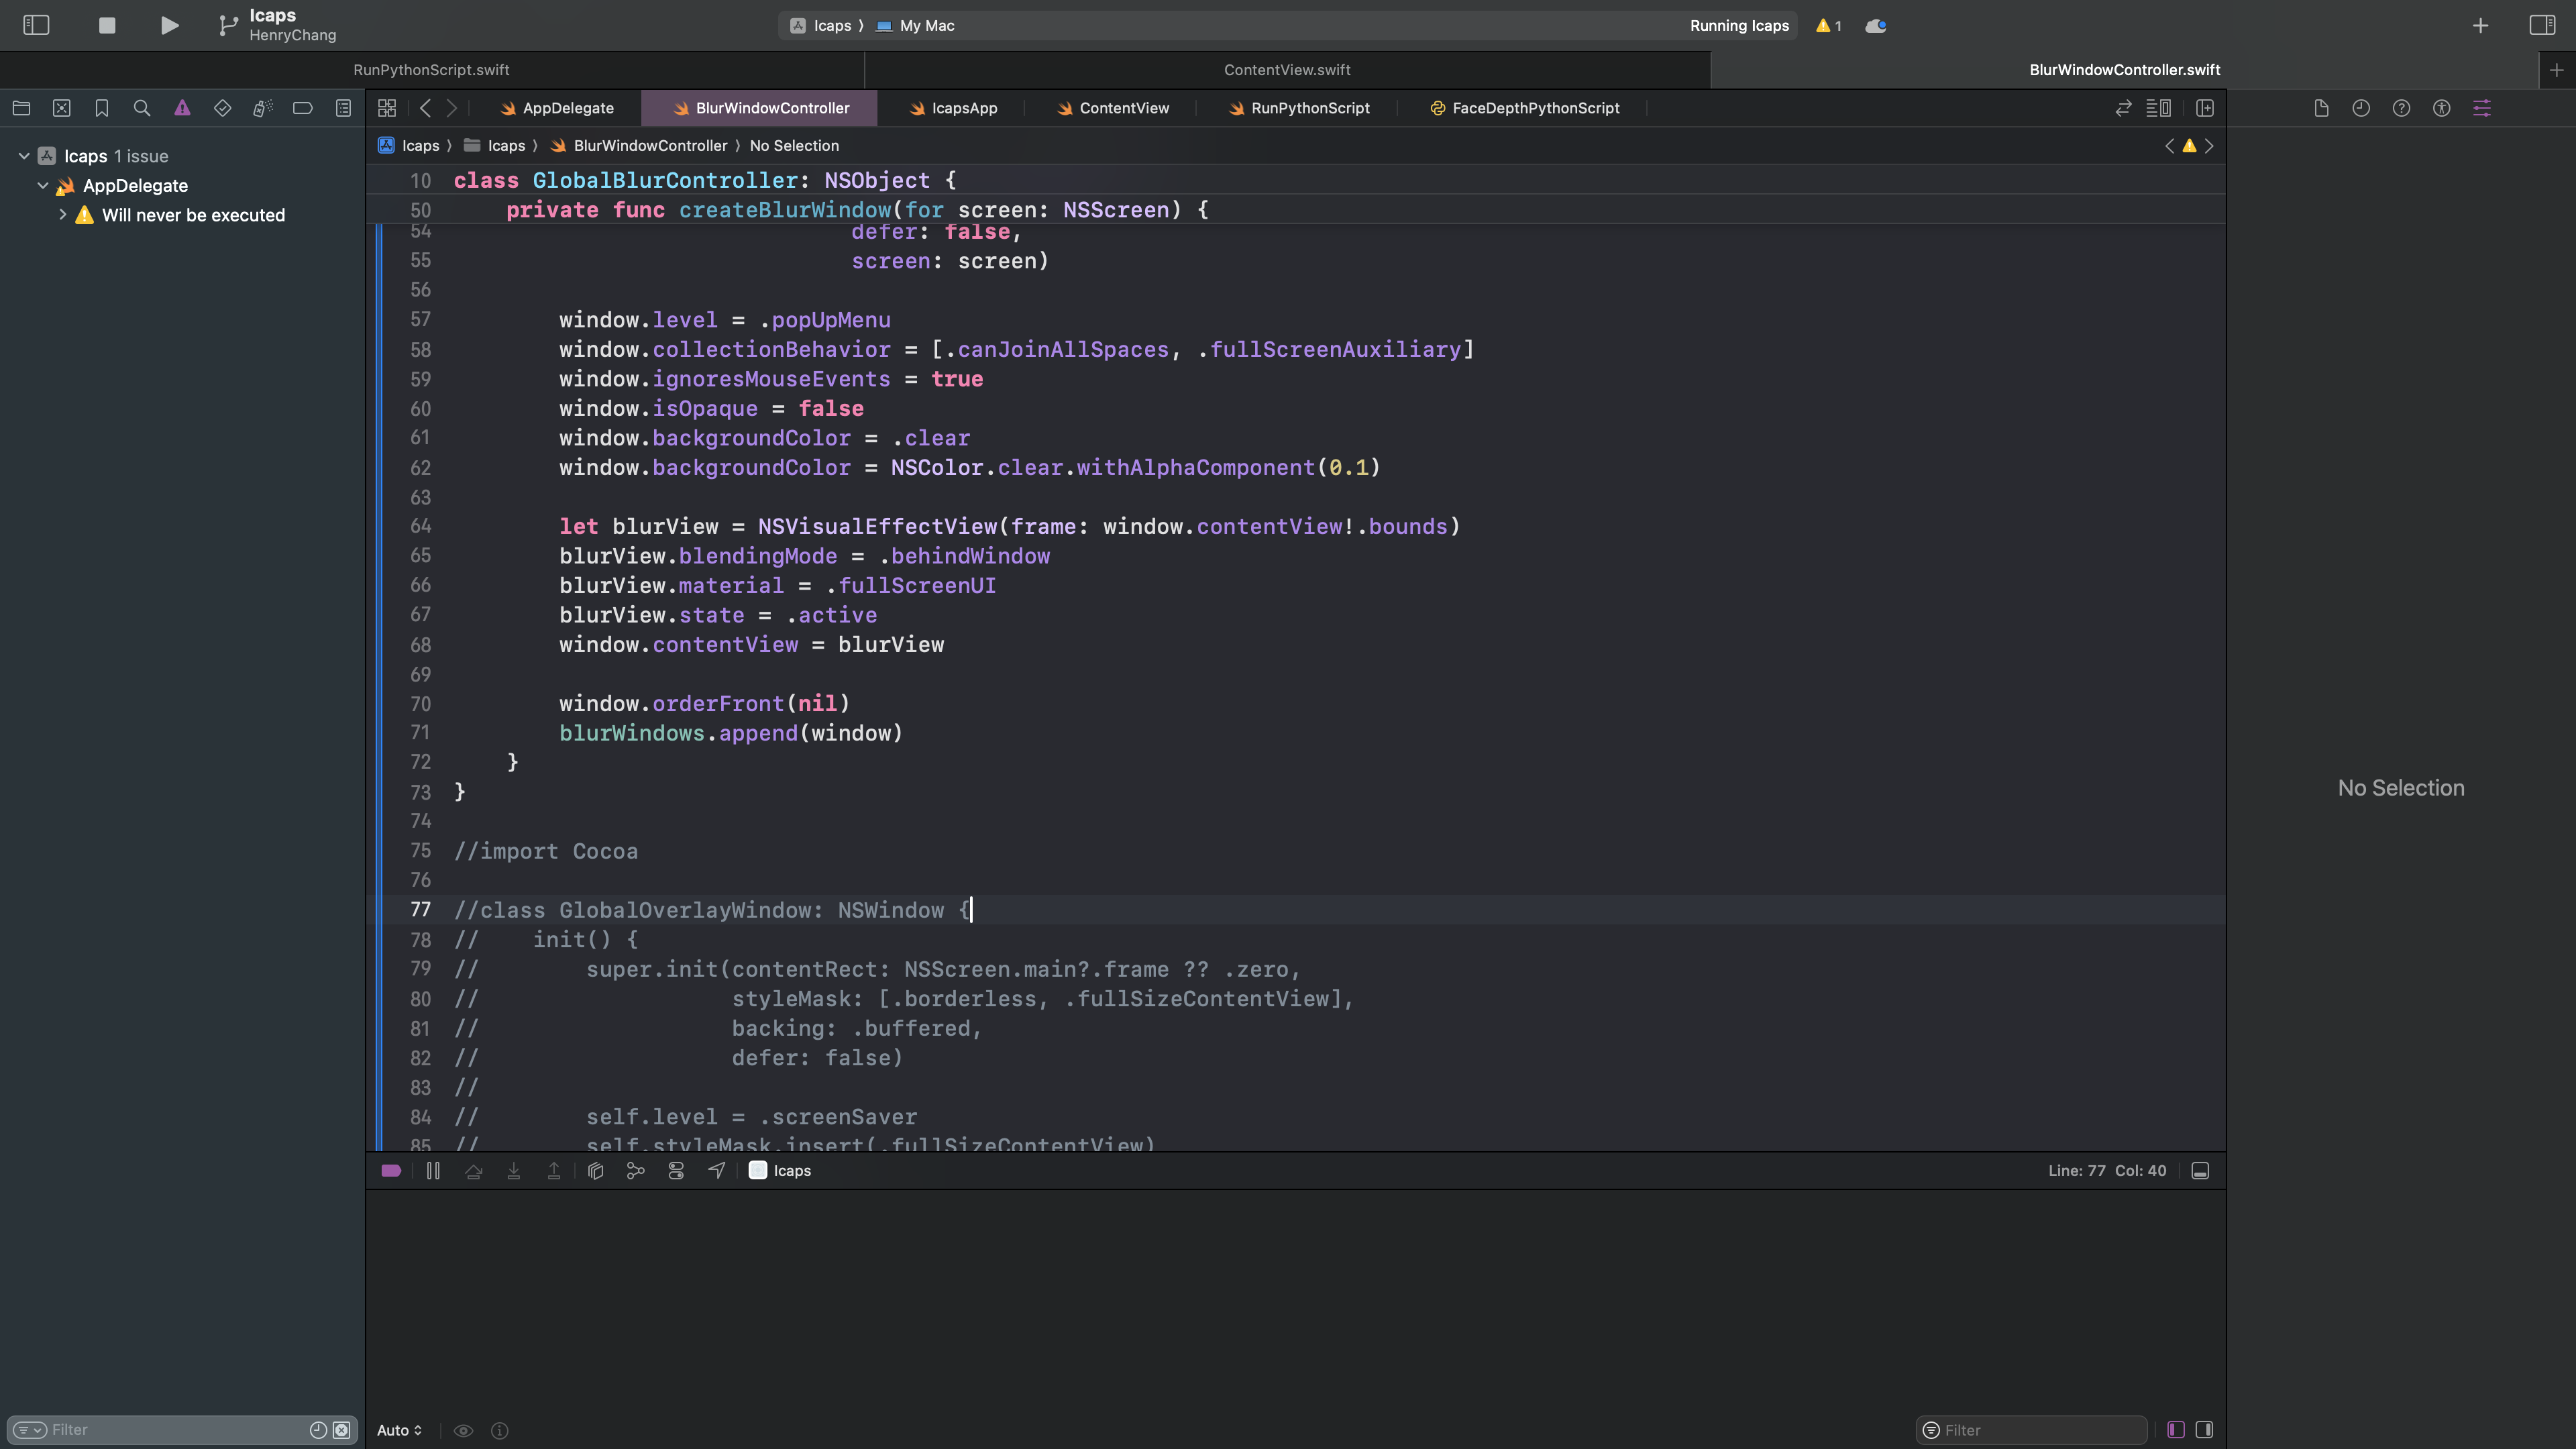
Task: Toggle the inspectors panel button
Action: [x=2542, y=25]
